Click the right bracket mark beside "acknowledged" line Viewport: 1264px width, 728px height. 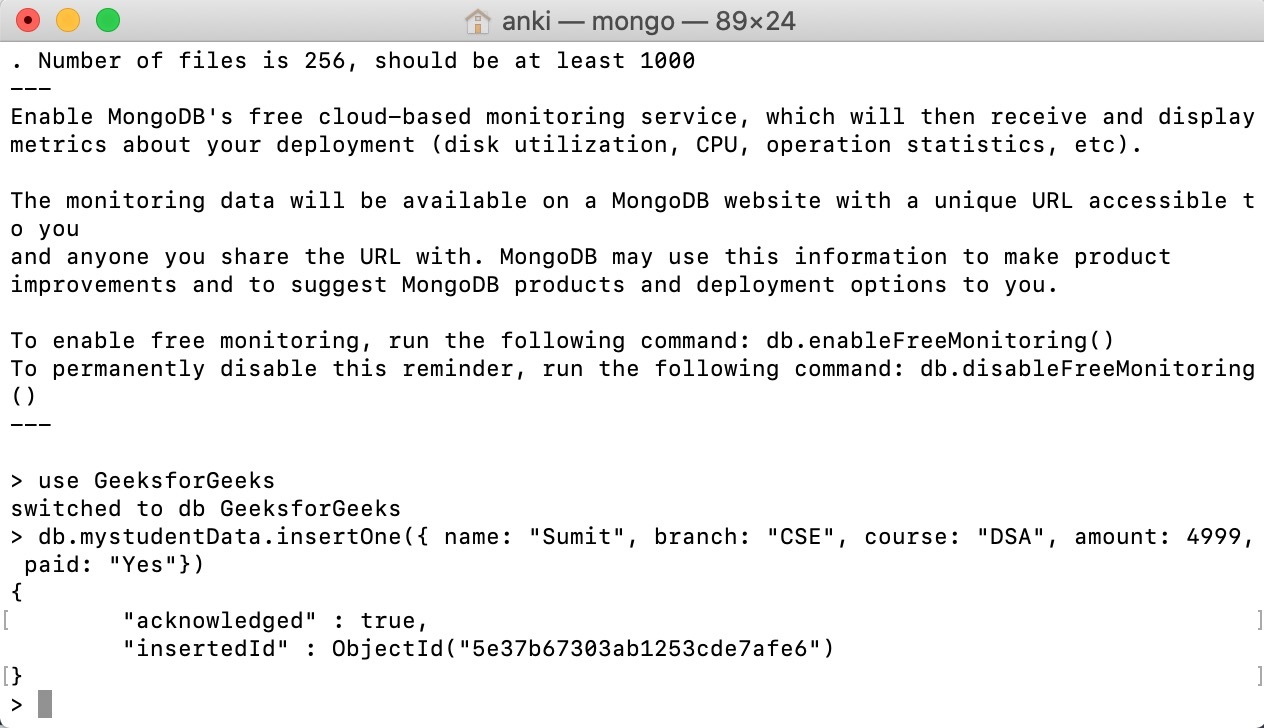(1259, 620)
